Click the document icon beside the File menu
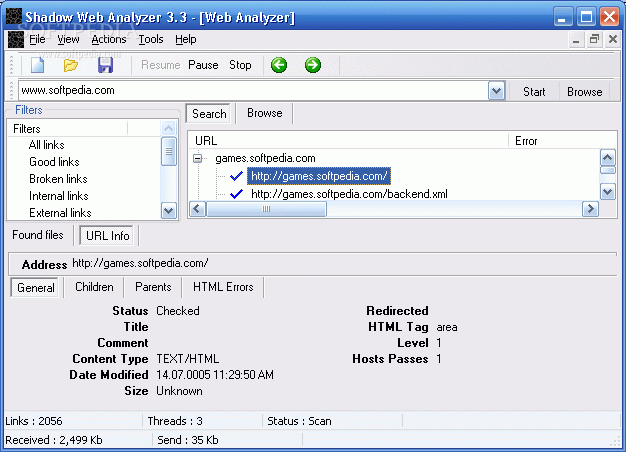Viewport: 626px width, 452px height. pos(16,40)
